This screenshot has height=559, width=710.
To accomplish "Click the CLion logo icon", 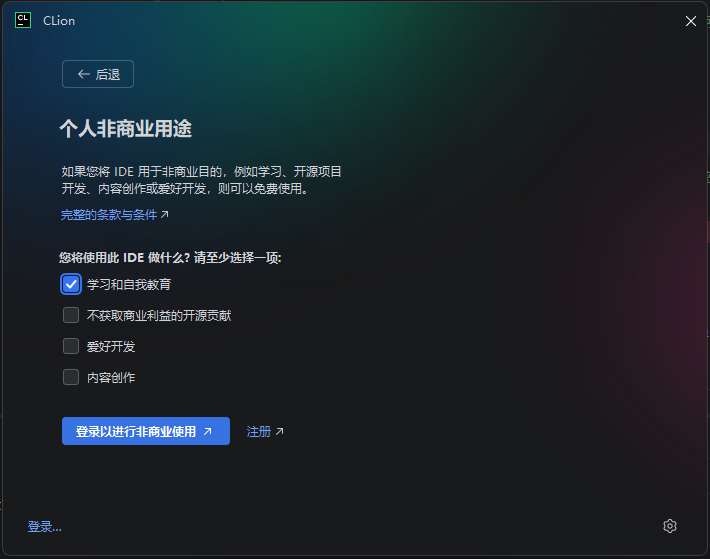I will tap(23, 20).
